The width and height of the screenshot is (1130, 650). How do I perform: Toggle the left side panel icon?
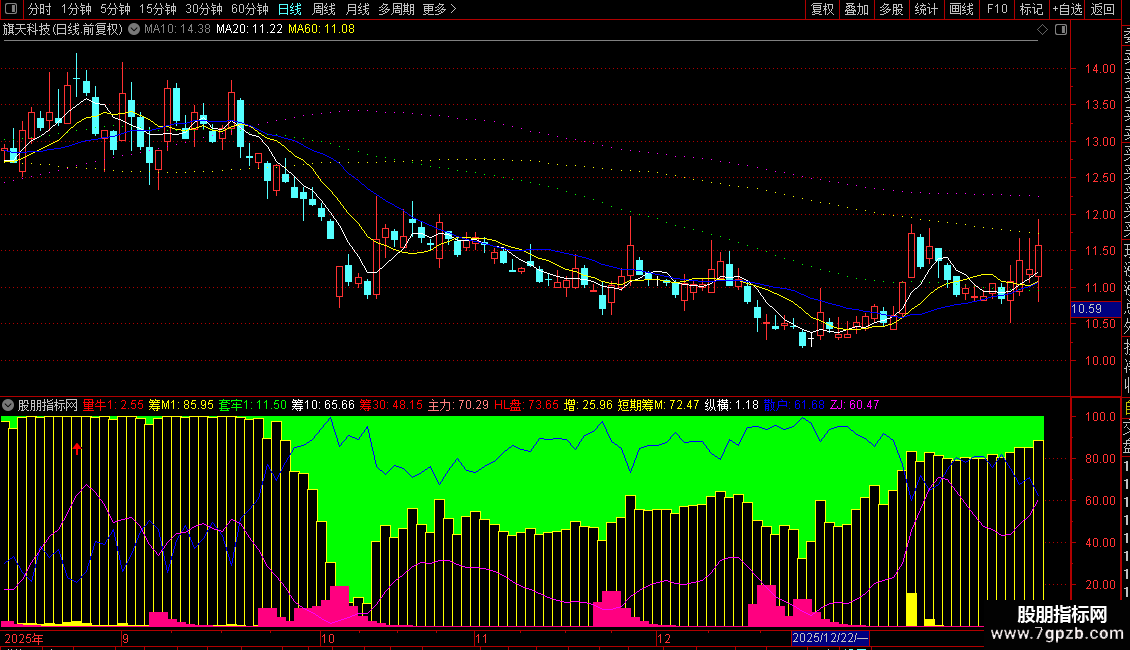point(11,9)
